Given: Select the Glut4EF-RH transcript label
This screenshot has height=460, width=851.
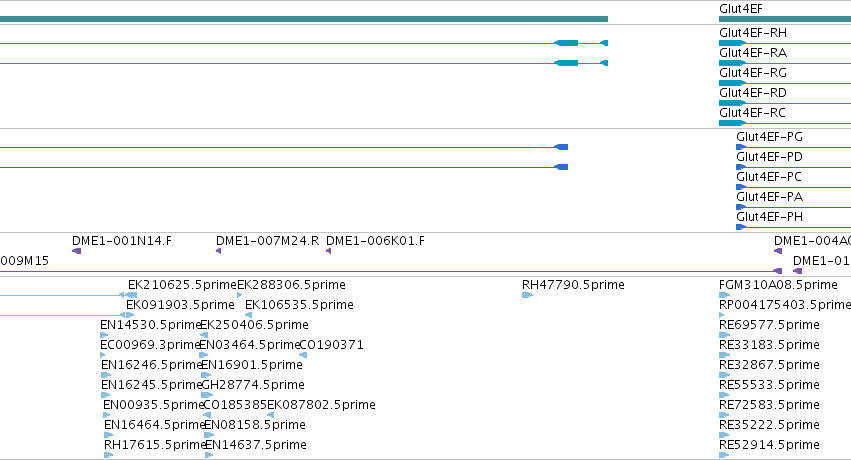Looking at the screenshot, I should [x=753, y=33].
